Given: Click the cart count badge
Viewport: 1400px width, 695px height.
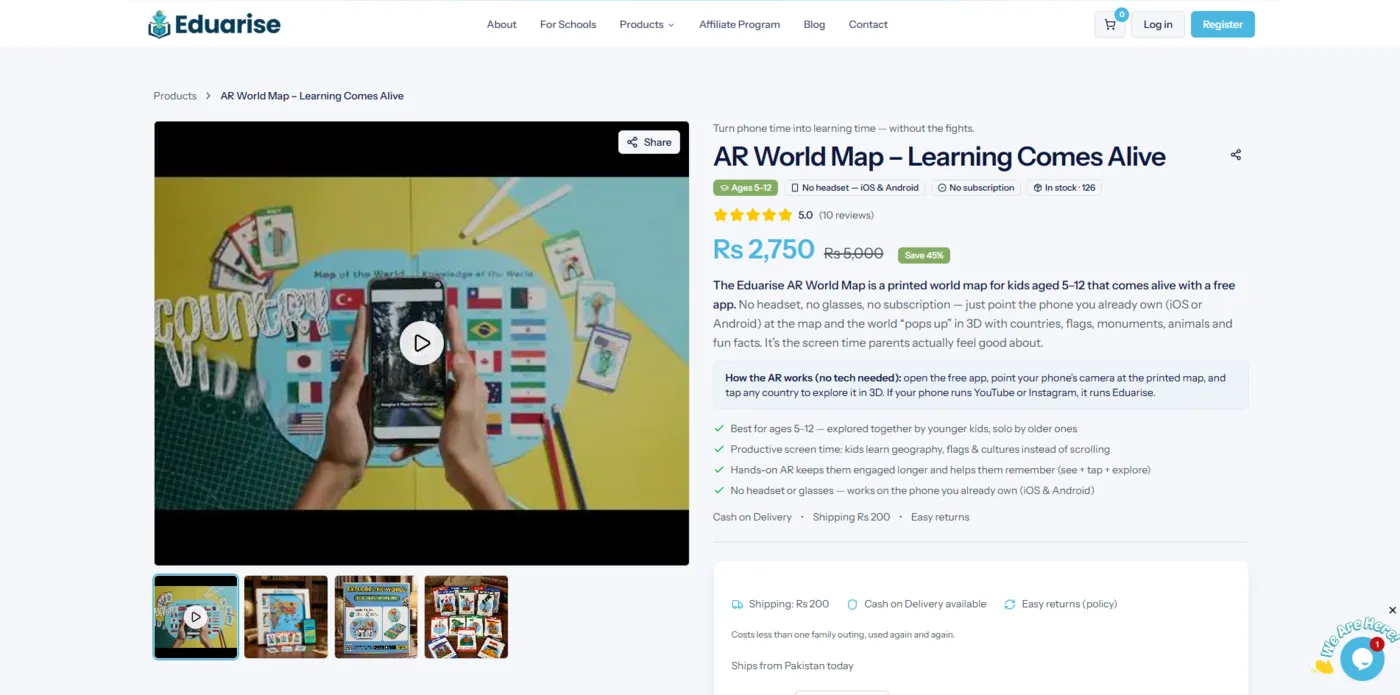Looking at the screenshot, I should click(1122, 15).
